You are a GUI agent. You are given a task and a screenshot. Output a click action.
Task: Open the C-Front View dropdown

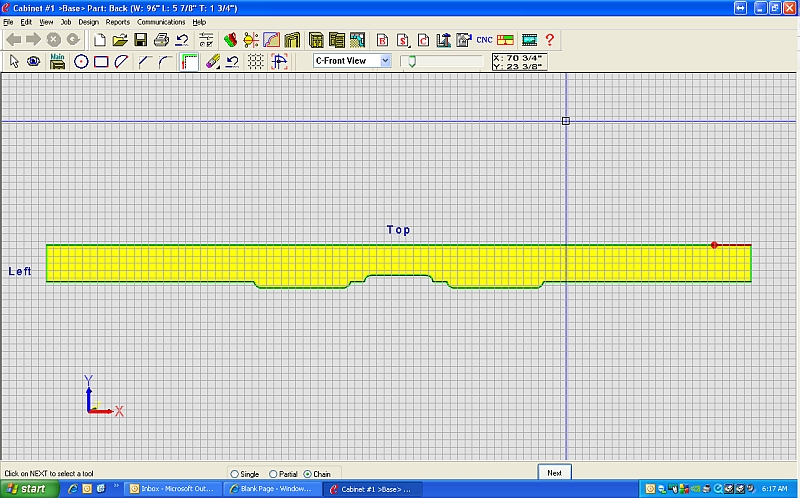385,61
